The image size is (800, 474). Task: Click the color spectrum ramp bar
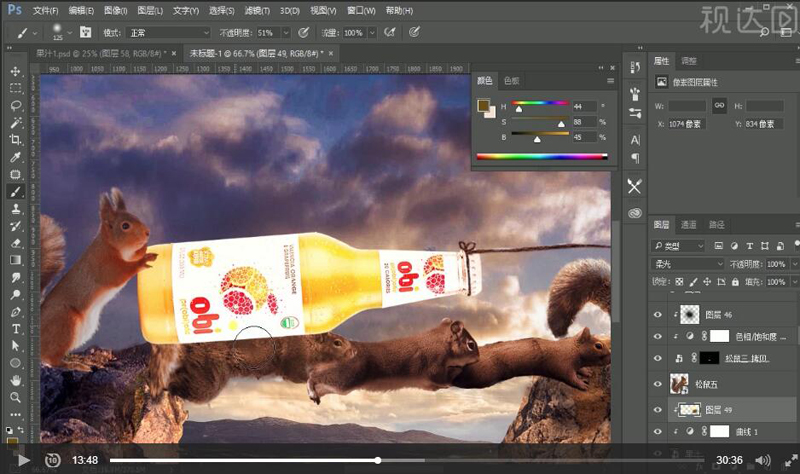542,157
